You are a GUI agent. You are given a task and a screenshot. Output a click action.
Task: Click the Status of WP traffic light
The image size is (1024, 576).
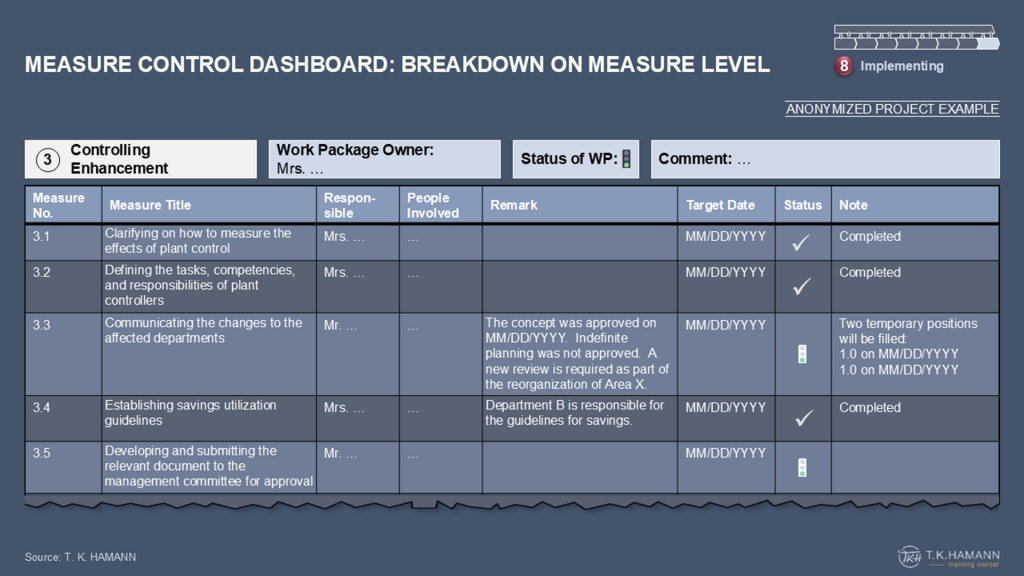pos(626,159)
